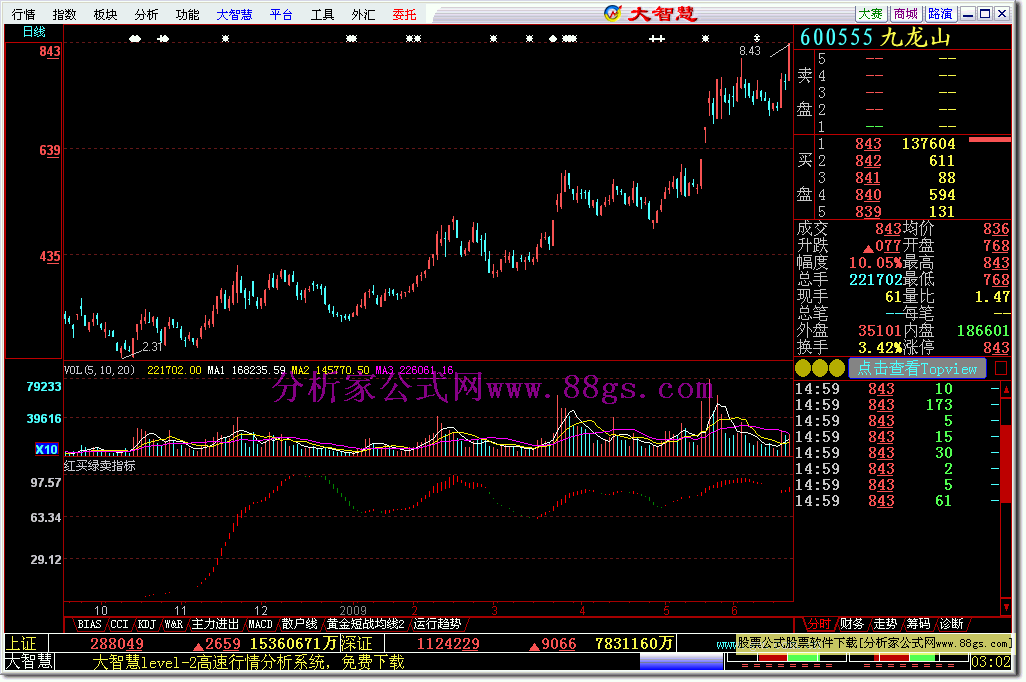Click the 03:02 clock in status bar
The image size is (1026, 682).
point(991,662)
